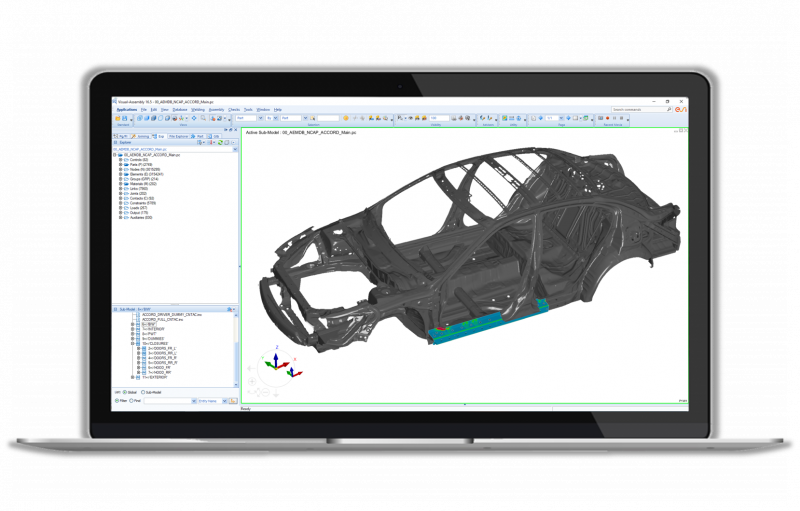Click the globe icon in Utility toolbar

518,118
